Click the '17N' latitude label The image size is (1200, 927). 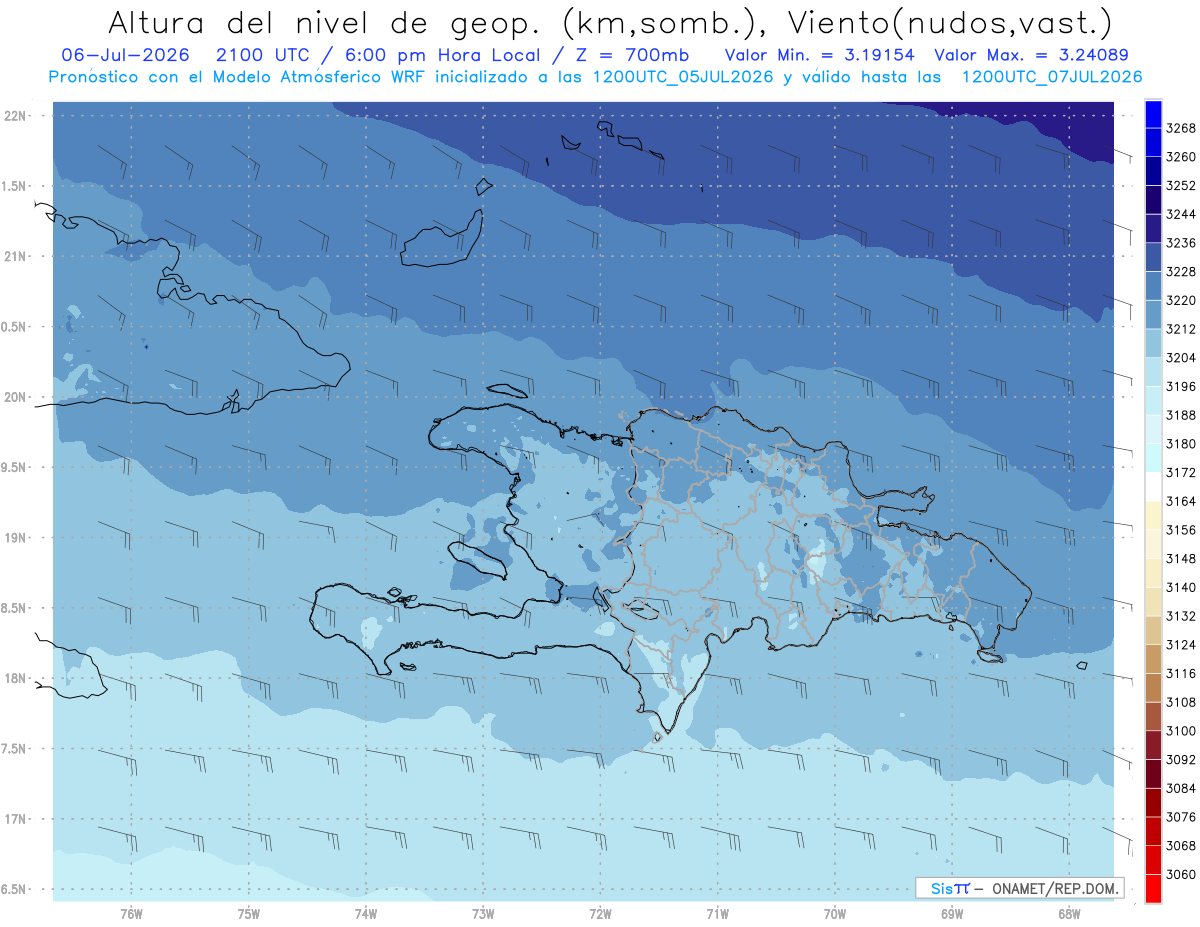coord(15,819)
